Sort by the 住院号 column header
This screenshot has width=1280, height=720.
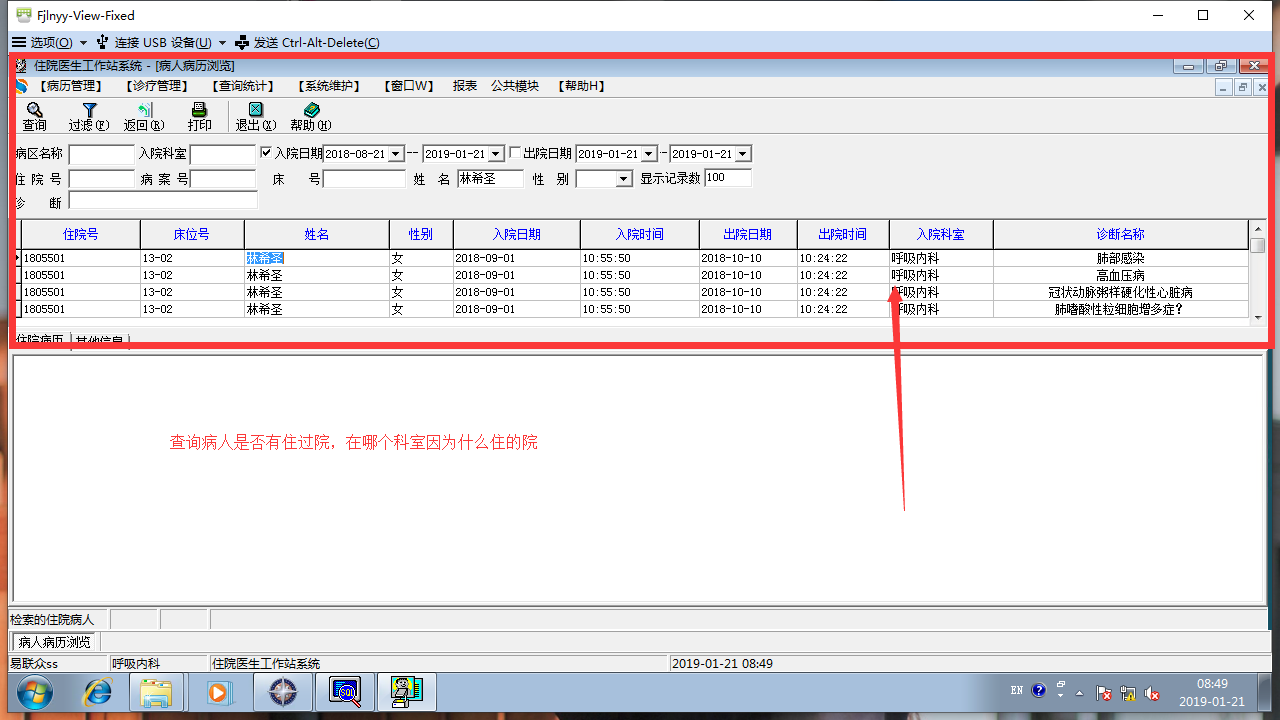pos(81,234)
